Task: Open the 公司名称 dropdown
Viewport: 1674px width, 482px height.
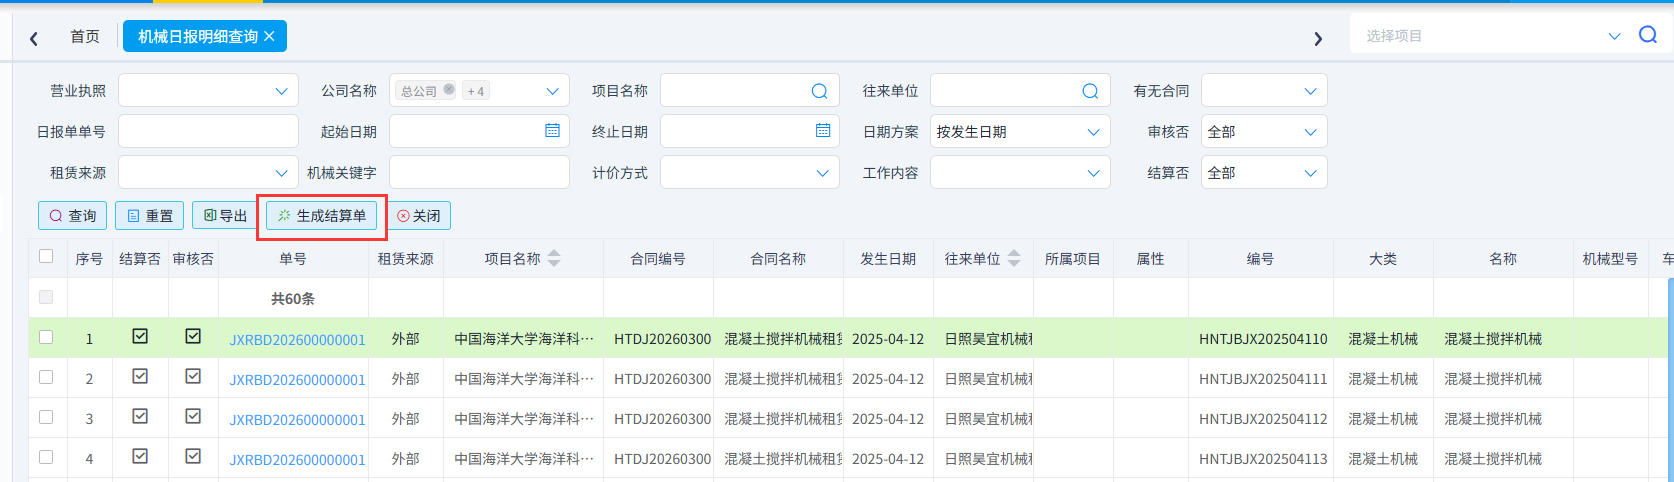Action: pyautogui.click(x=479, y=90)
